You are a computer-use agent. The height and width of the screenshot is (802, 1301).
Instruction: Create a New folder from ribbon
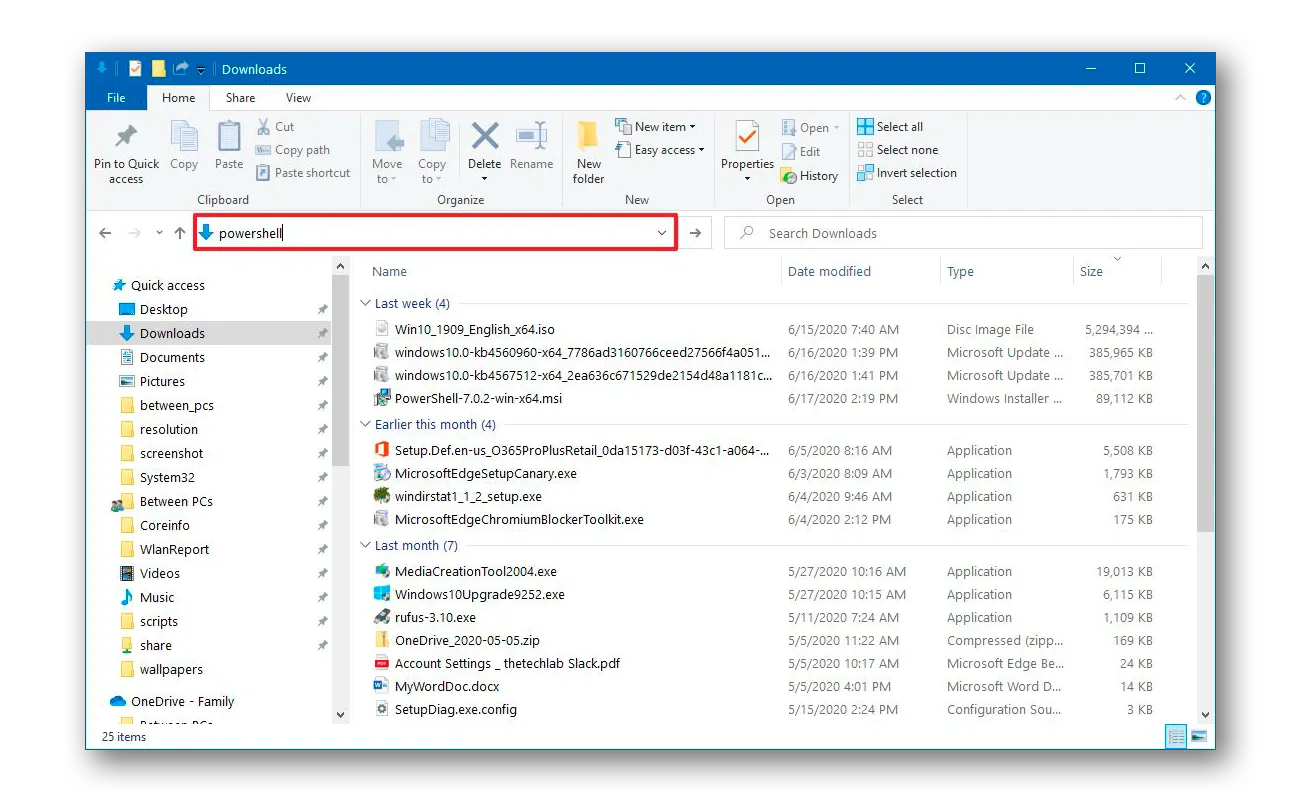(x=588, y=152)
